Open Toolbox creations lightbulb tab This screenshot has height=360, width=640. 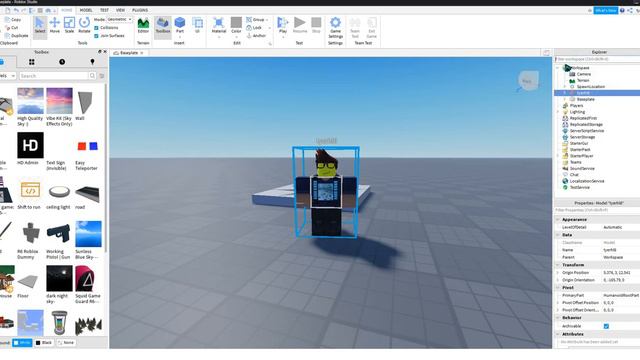coord(92,62)
